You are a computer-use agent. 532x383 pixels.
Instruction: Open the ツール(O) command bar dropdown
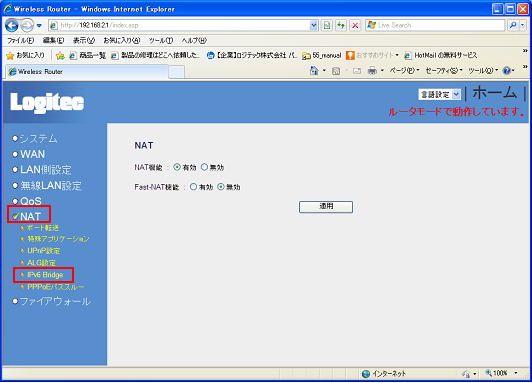coord(482,71)
